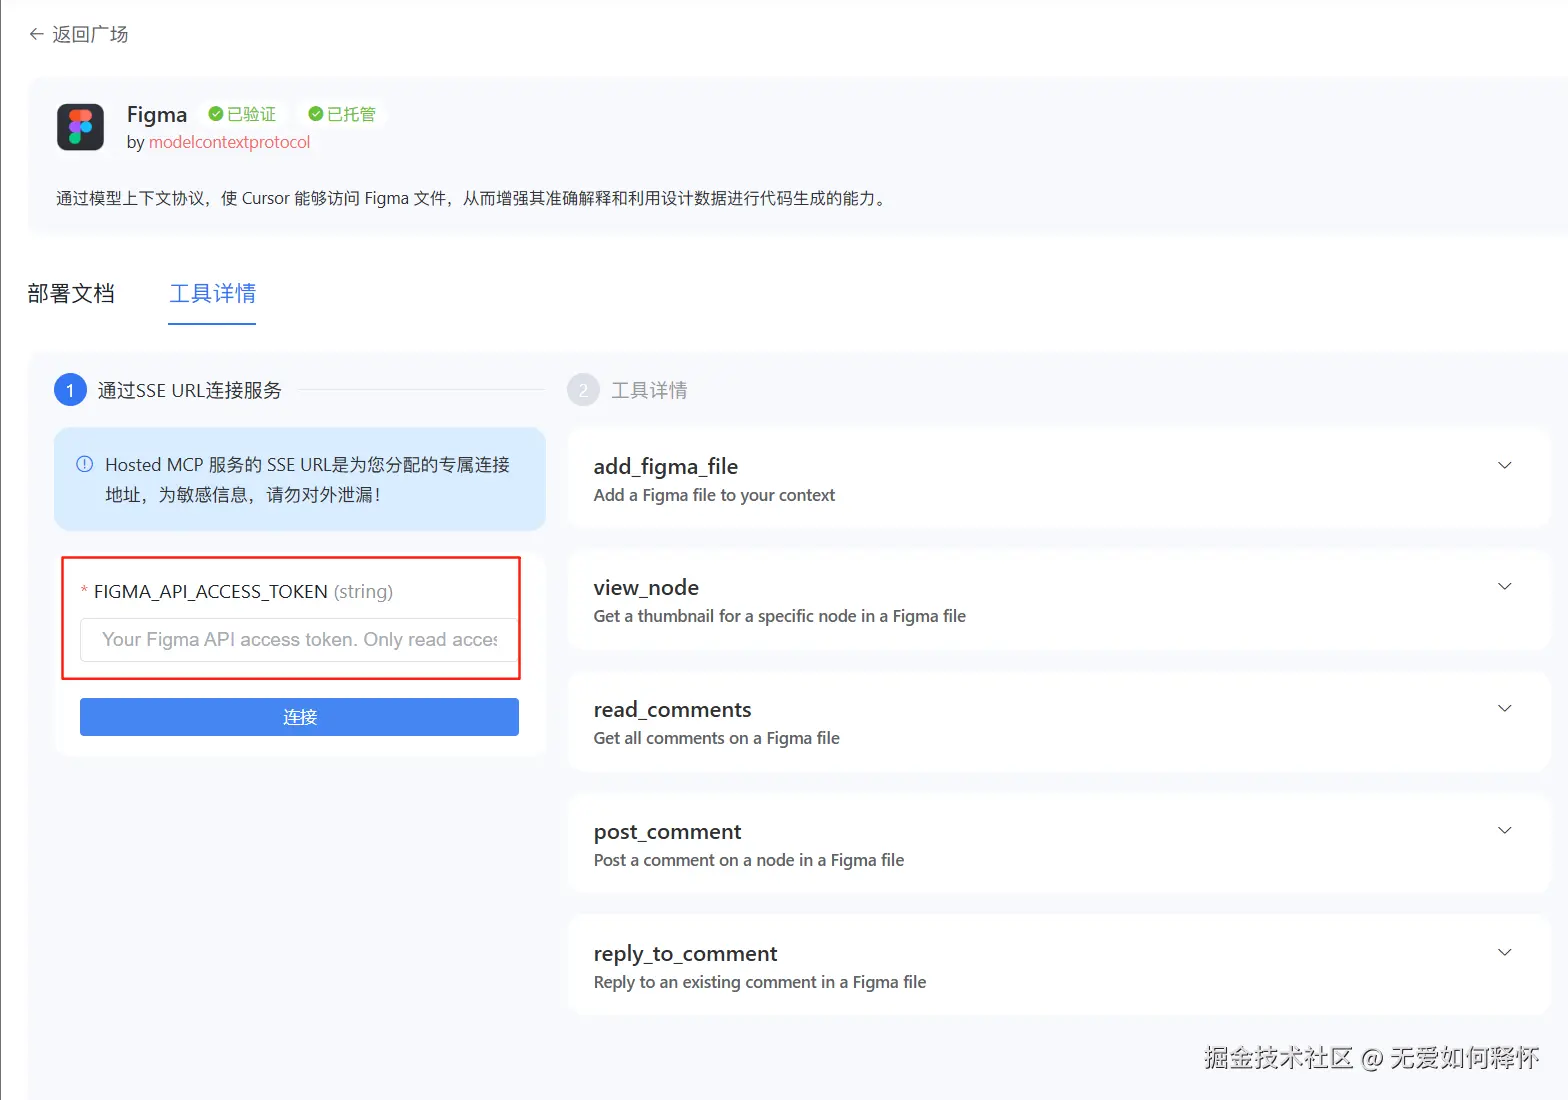Viewport: 1568px width, 1100px height.
Task: Click the post_comment tool title
Action: [667, 831]
